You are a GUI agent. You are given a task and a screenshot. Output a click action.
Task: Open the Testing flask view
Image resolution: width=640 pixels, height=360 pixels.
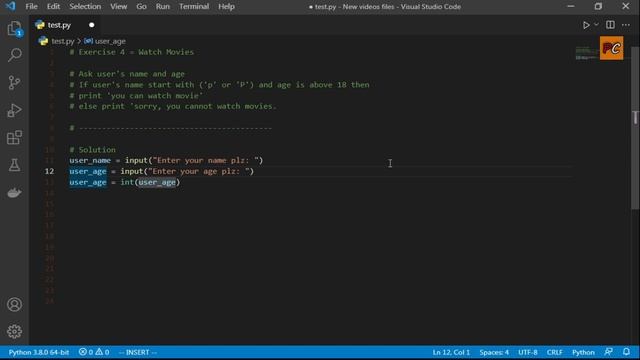[x=14, y=165]
